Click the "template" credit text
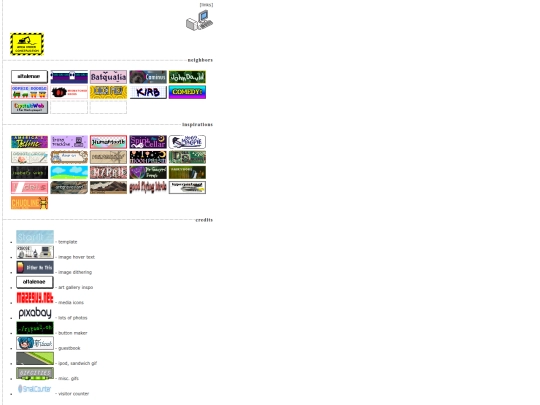This screenshot has height=405, width=540. (68, 242)
